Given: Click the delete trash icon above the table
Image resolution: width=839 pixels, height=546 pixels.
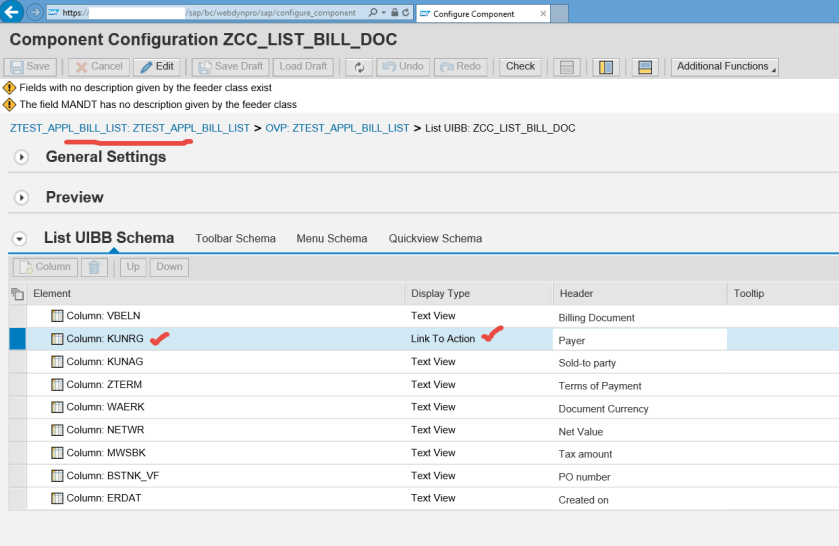Looking at the screenshot, I should pyautogui.click(x=94, y=267).
